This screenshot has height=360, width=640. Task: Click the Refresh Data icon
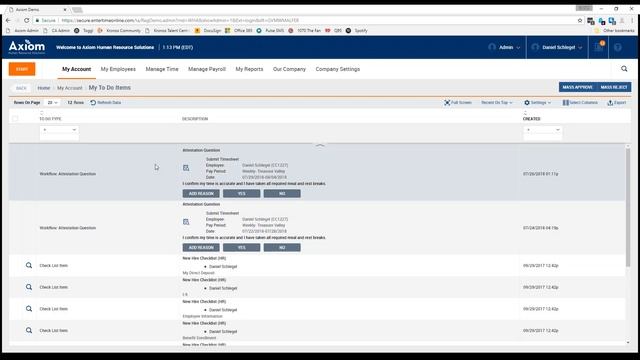pos(93,102)
